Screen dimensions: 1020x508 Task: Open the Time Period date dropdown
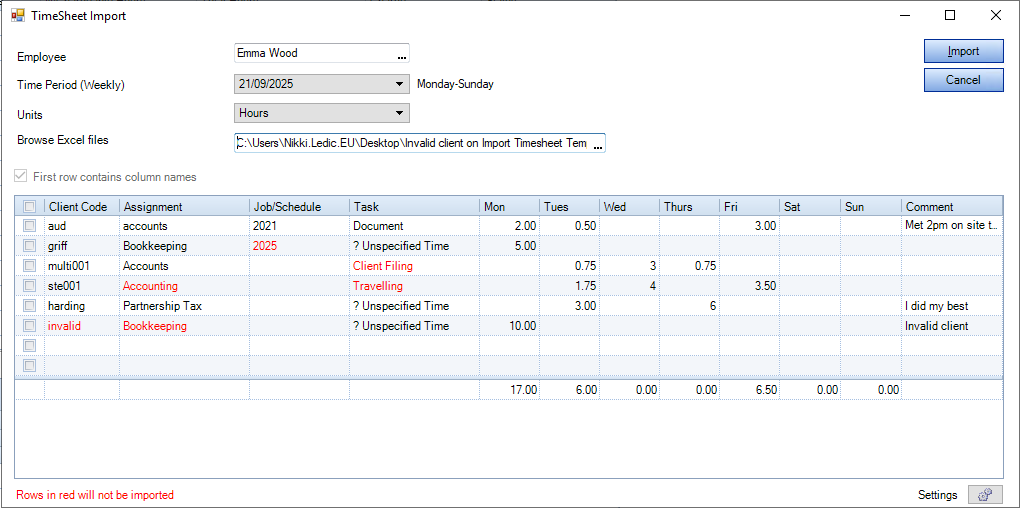coord(399,84)
